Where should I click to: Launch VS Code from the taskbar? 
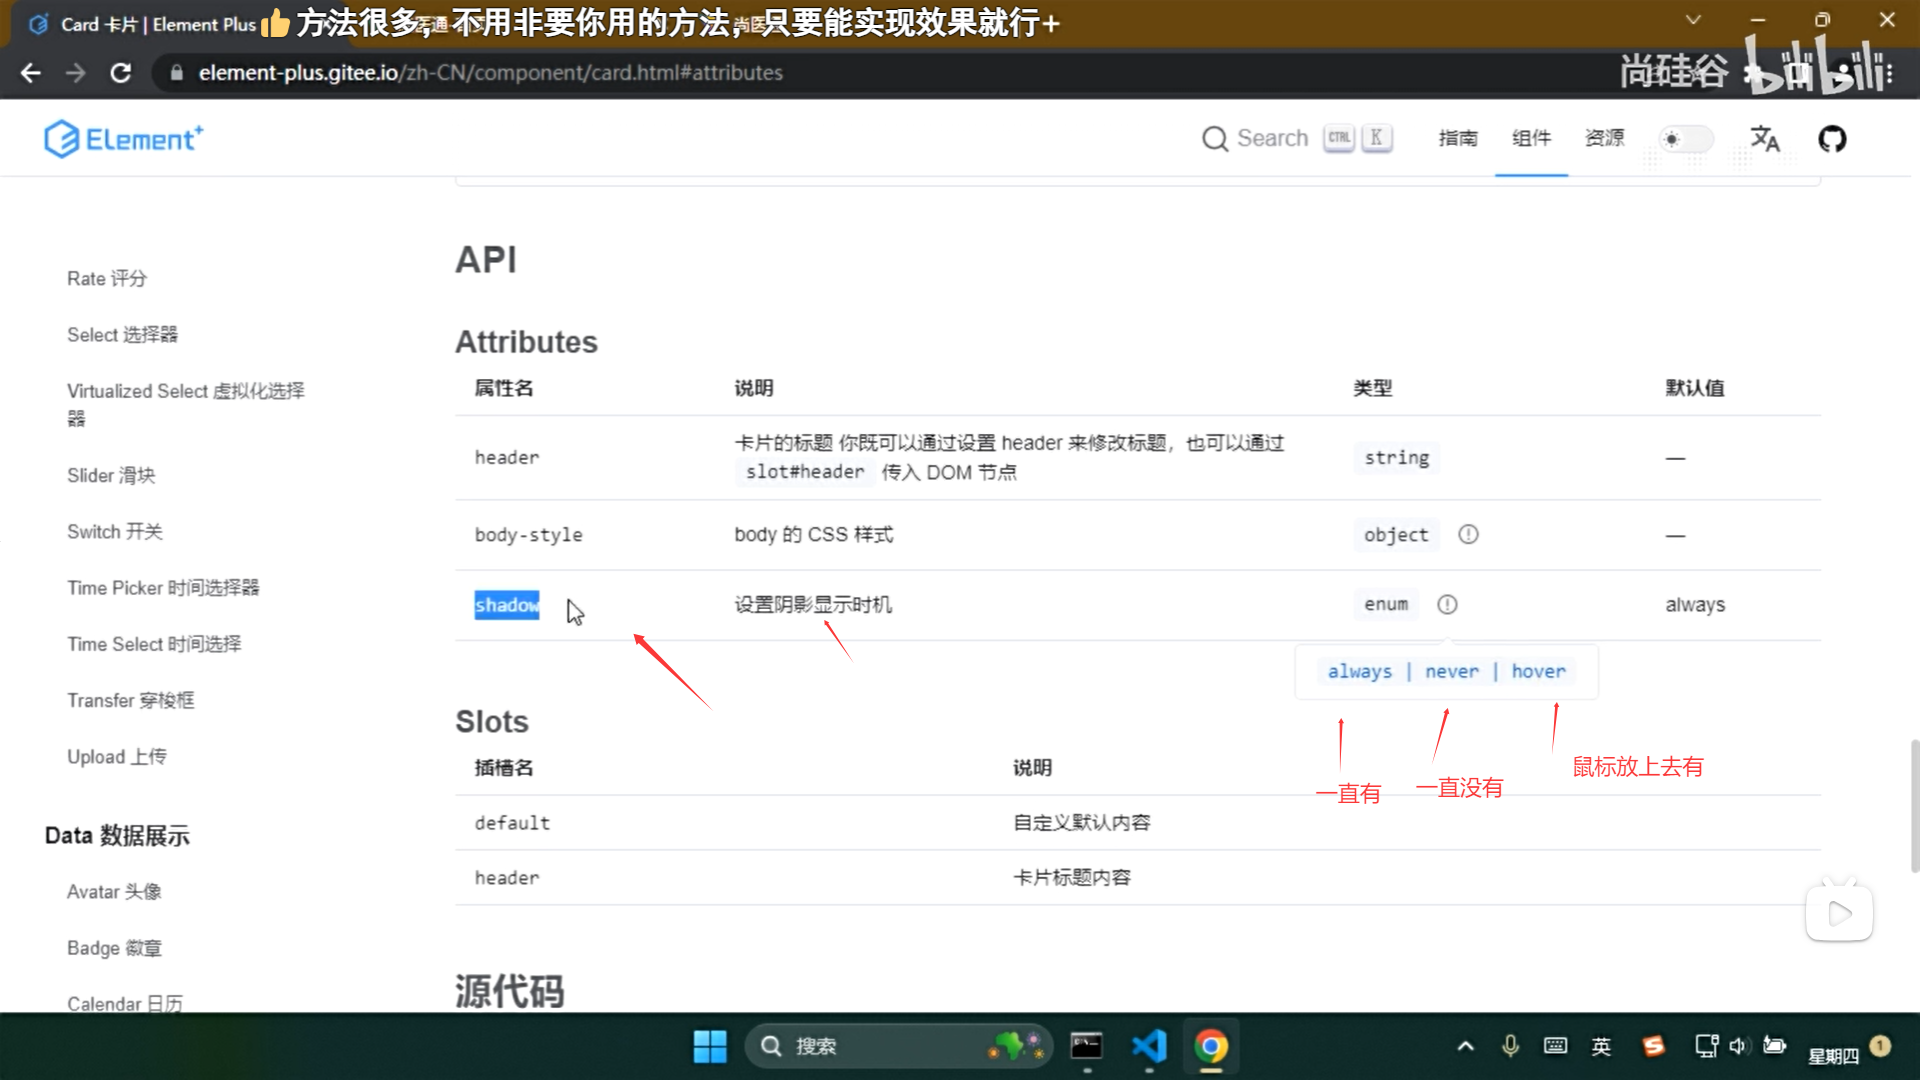pos(1149,1046)
